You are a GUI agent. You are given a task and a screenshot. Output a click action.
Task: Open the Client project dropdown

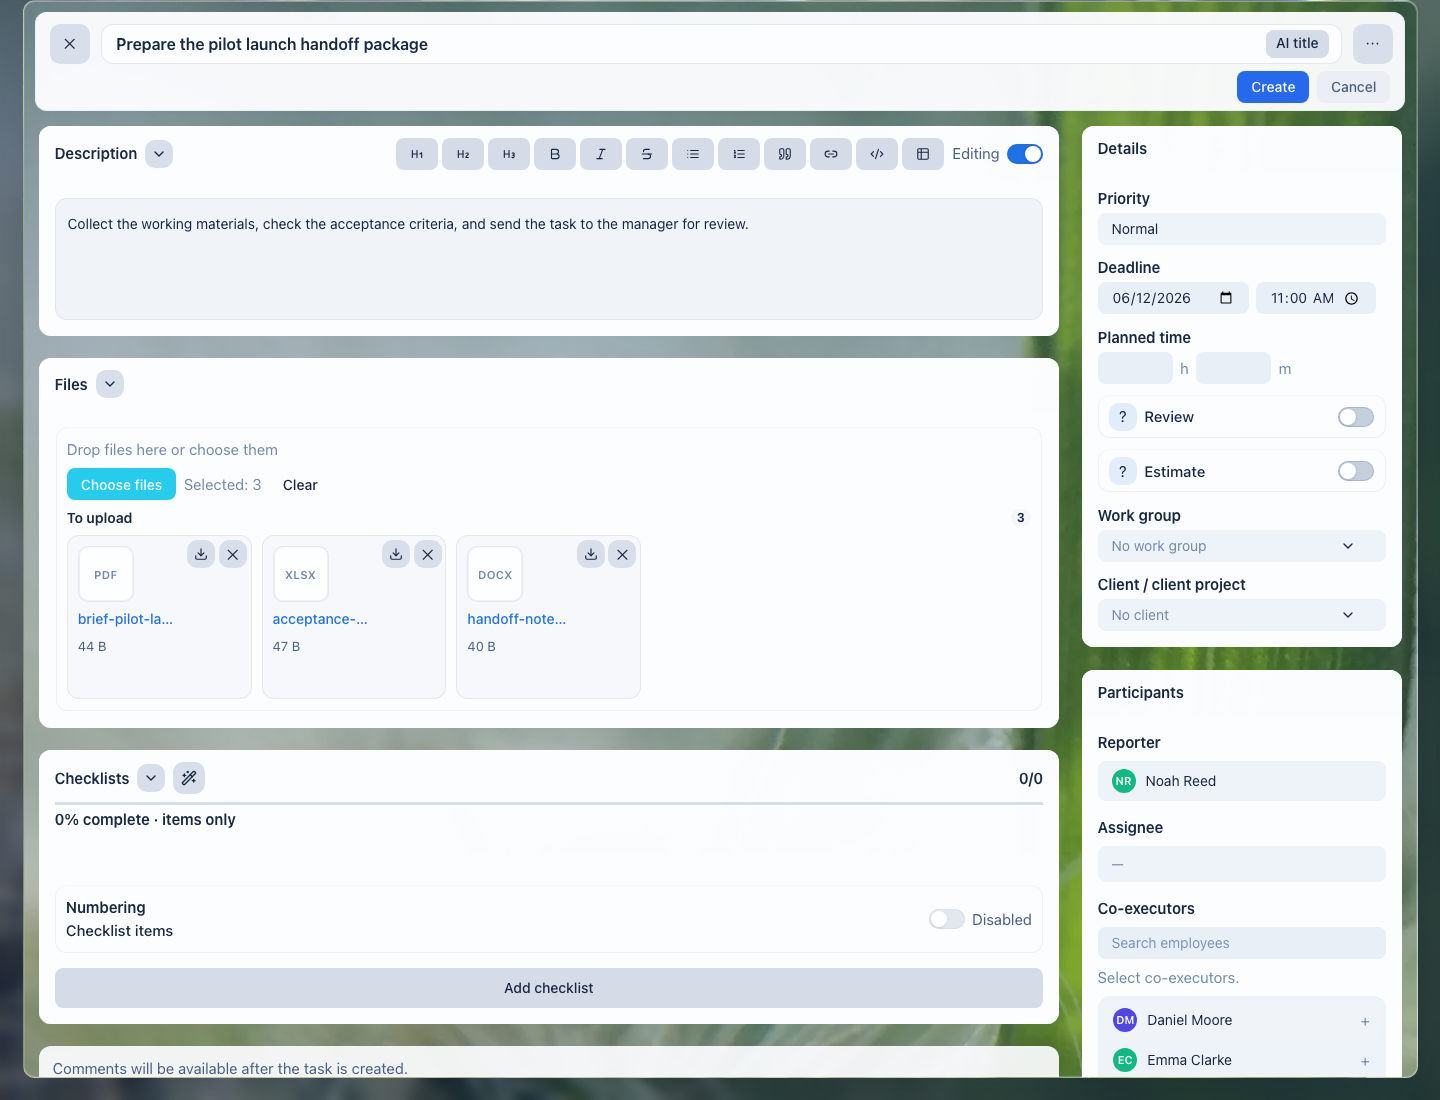click(1241, 615)
